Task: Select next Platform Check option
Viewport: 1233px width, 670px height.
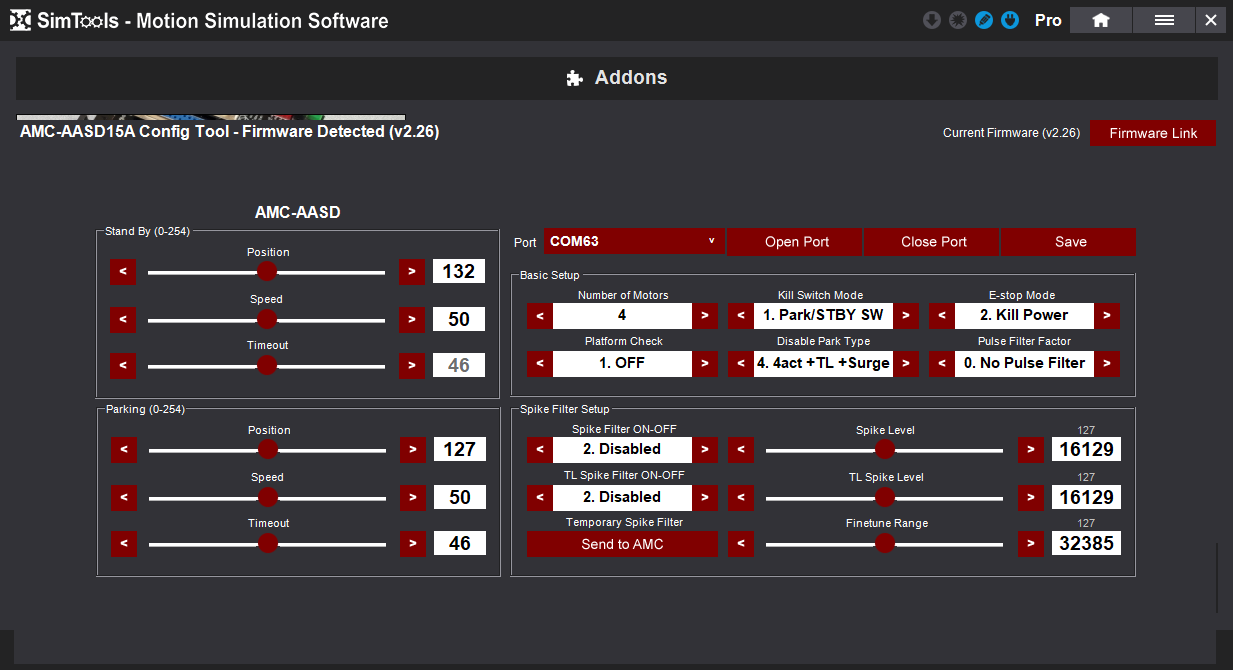Action: [x=705, y=364]
